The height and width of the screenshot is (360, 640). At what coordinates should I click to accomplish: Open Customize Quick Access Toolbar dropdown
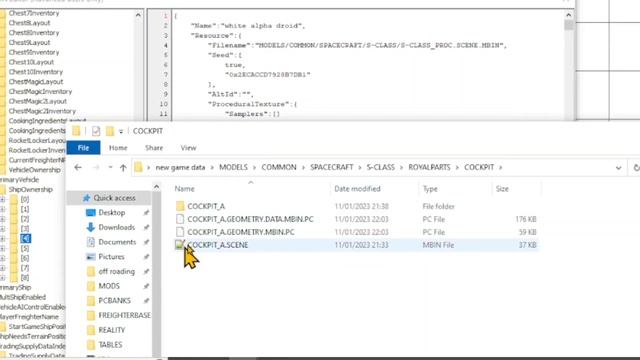click(x=121, y=131)
